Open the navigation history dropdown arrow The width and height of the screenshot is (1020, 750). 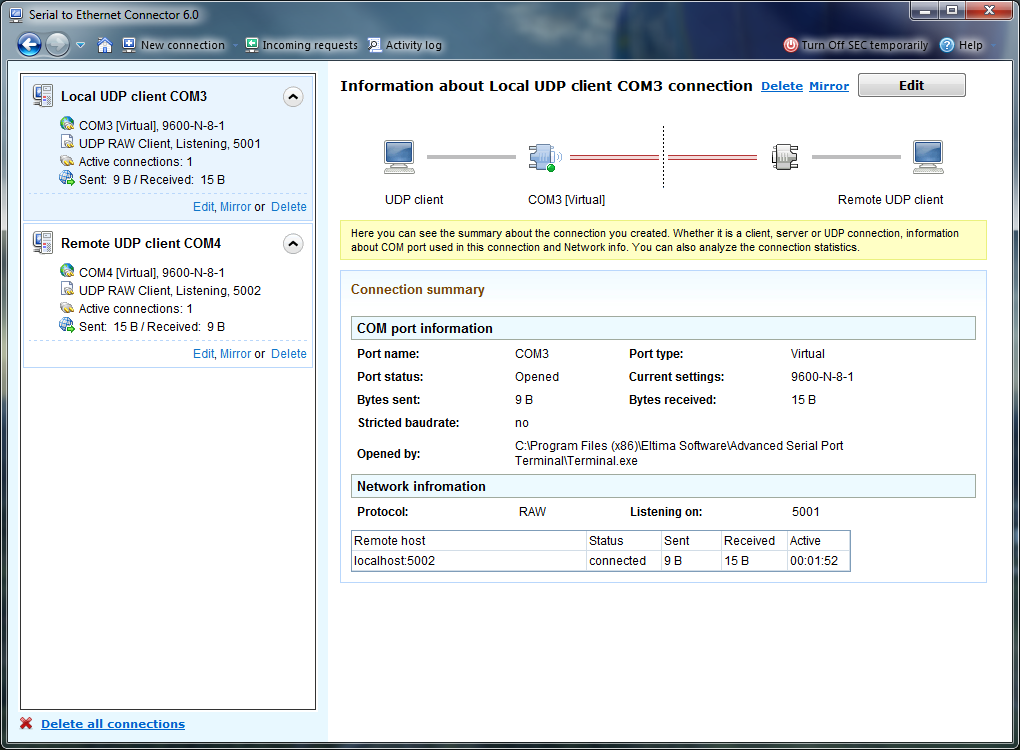point(81,45)
